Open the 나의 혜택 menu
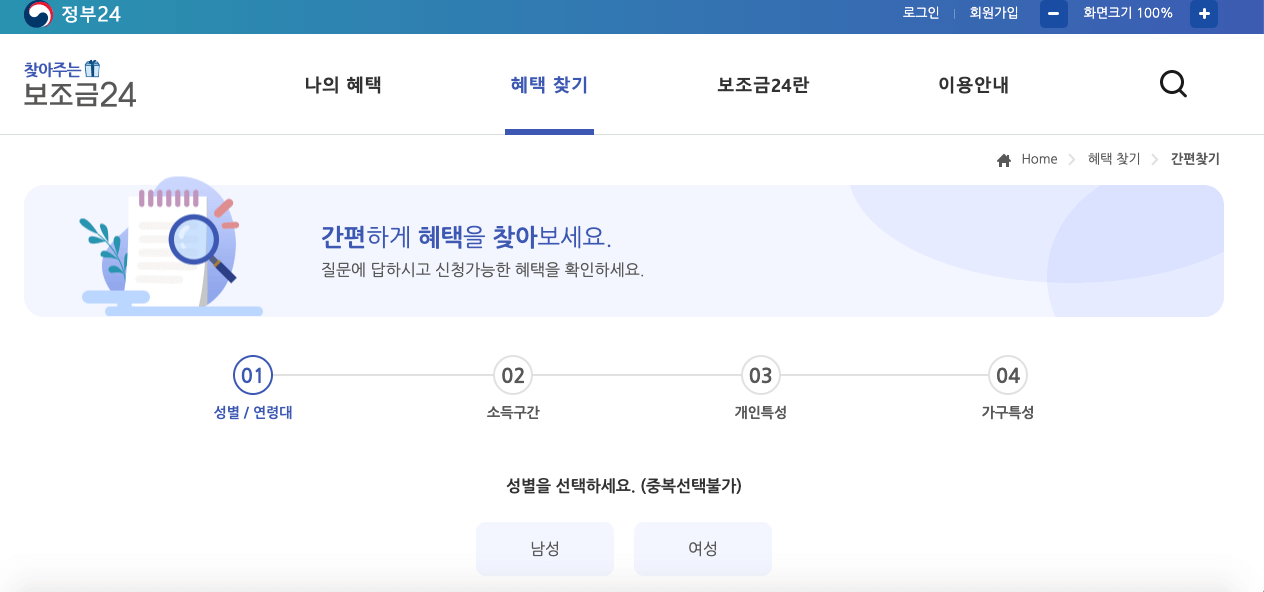 pyautogui.click(x=342, y=85)
